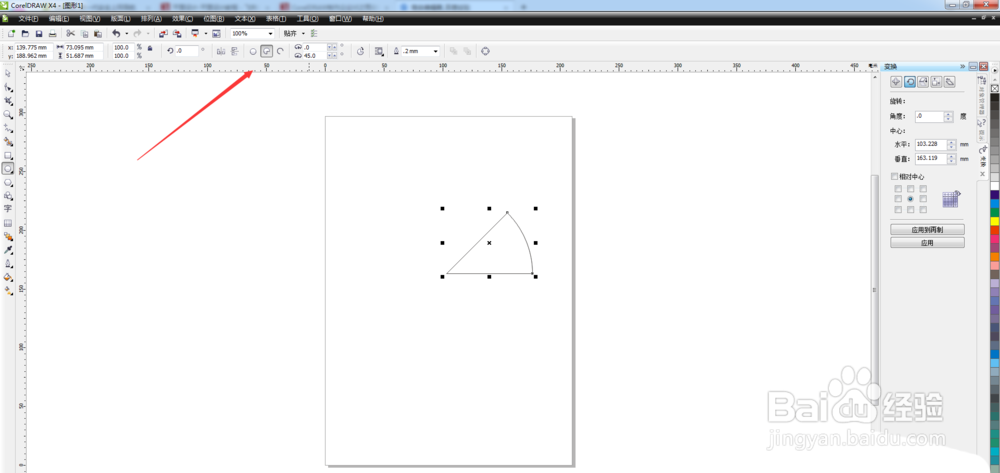
Task: Select the Polygon tool
Action: [x=8, y=182]
